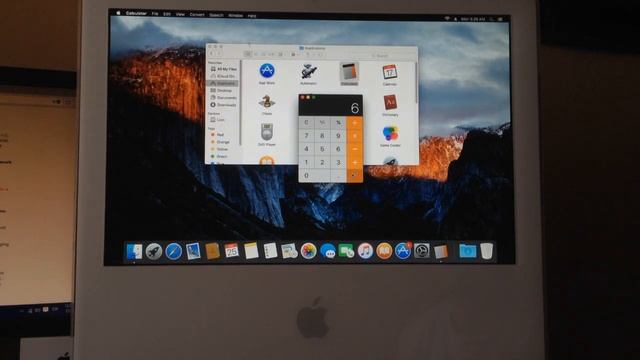The image size is (640, 360).
Task: Open System Preferences from the Dock
Action: point(422,251)
